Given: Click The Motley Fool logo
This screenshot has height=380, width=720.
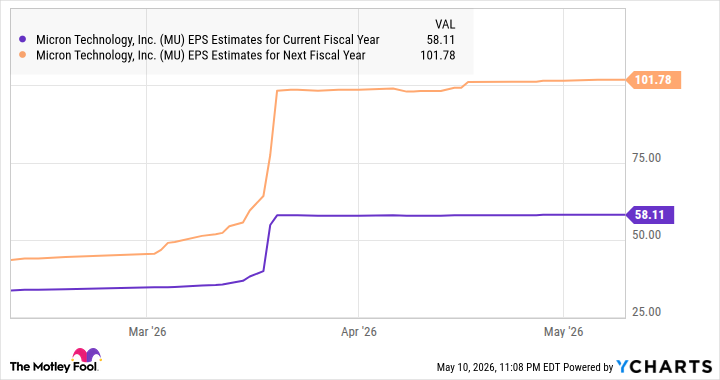Looking at the screenshot, I should [55, 360].
